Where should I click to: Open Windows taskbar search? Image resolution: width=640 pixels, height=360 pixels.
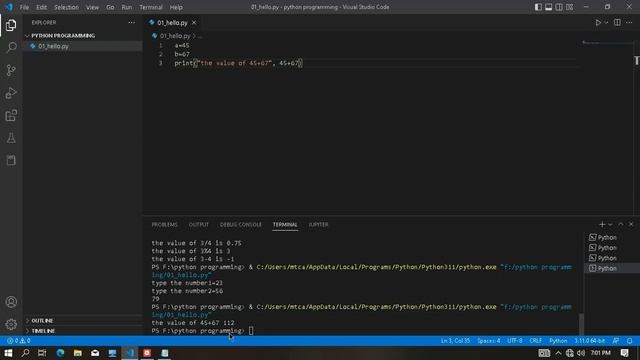tap(25, 353)
